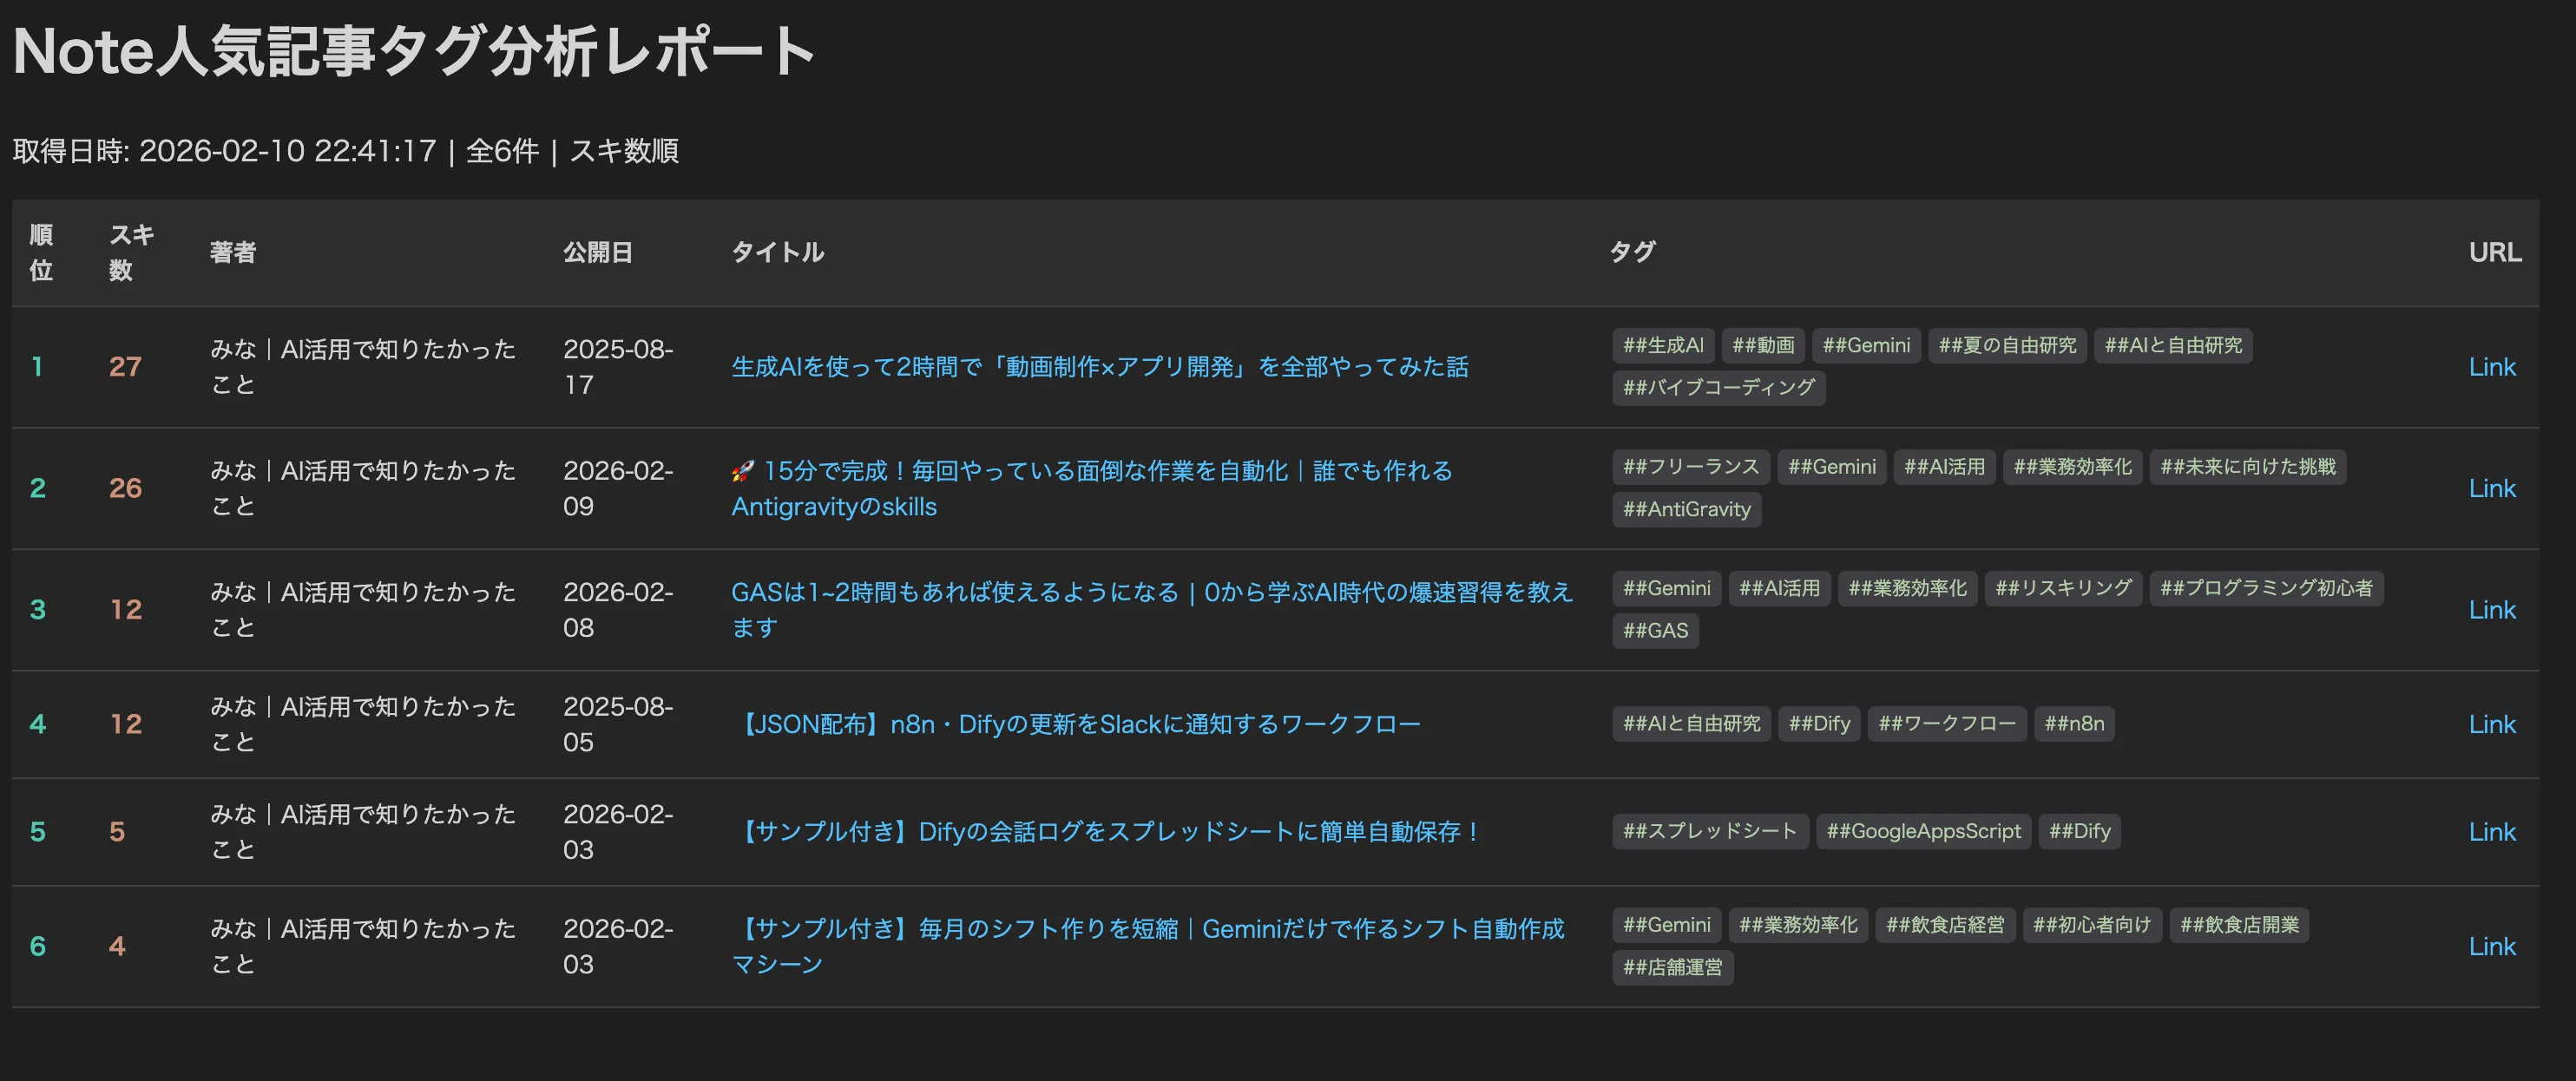Viewport: 2576px width, 1081px height.
Task: Select the ##GoogleAppsScript tag
Action: (x=1923, y=832)
